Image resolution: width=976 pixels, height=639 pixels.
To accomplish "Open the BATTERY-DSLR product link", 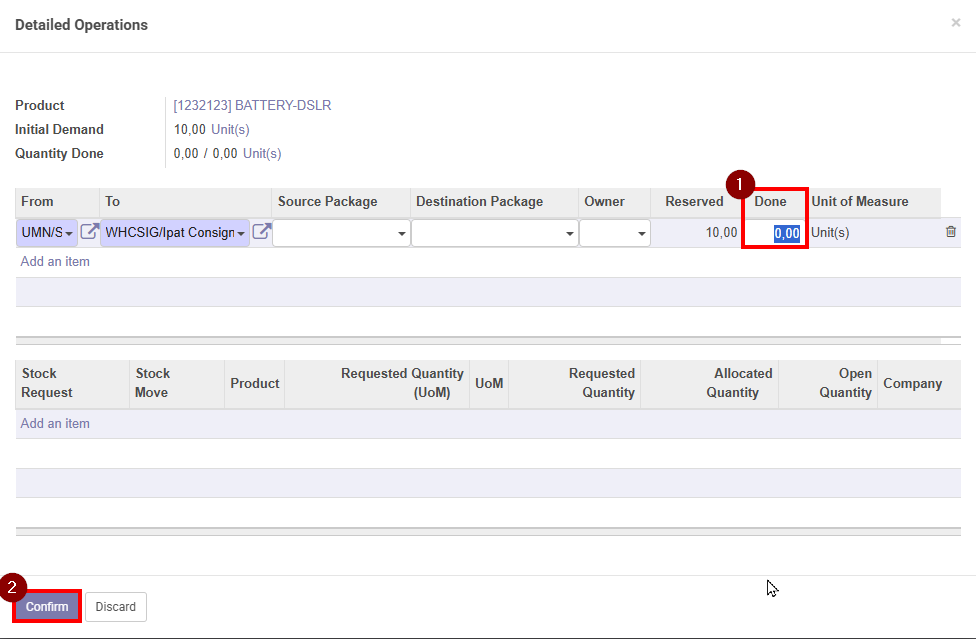I will [252, 105].
